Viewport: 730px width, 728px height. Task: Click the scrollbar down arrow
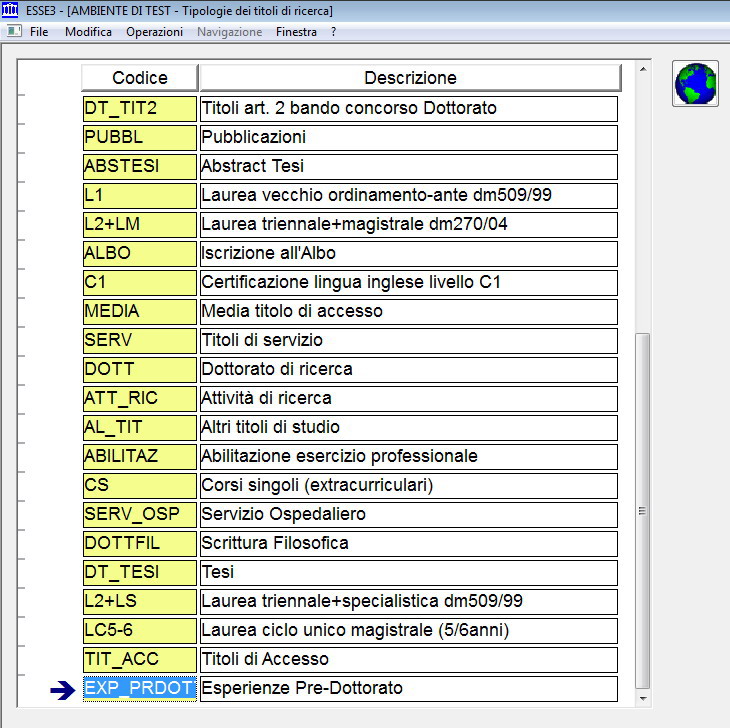[x=643, y=698]
